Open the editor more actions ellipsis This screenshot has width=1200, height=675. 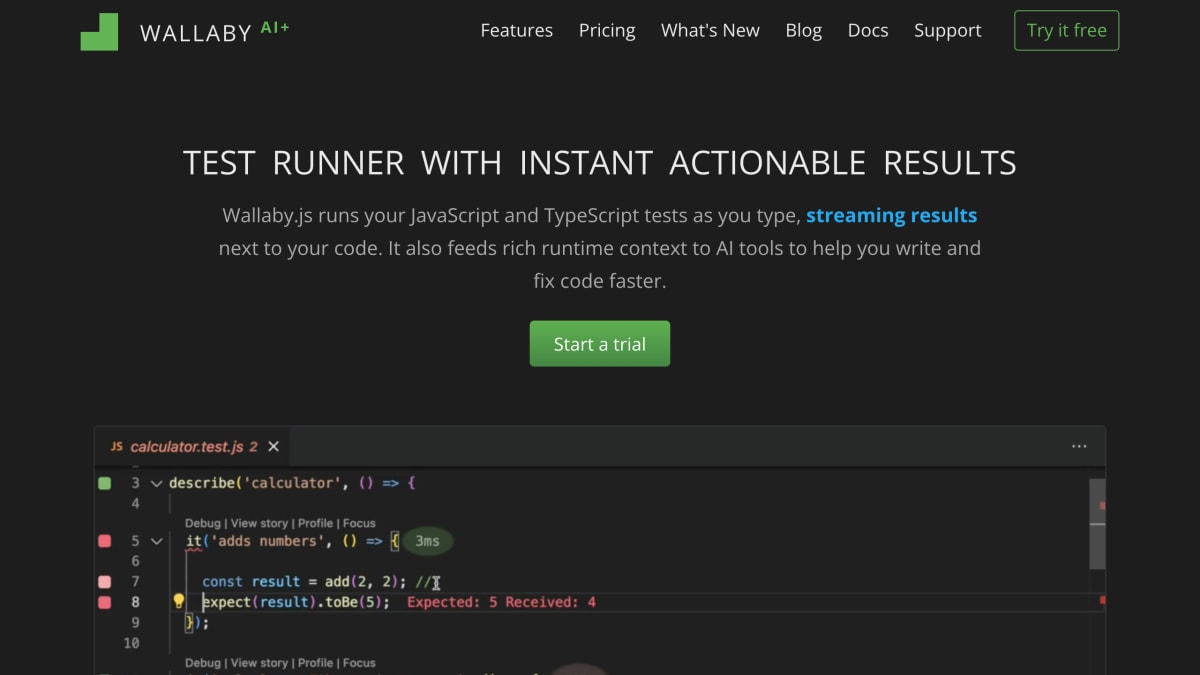[x=1079, y=446]
